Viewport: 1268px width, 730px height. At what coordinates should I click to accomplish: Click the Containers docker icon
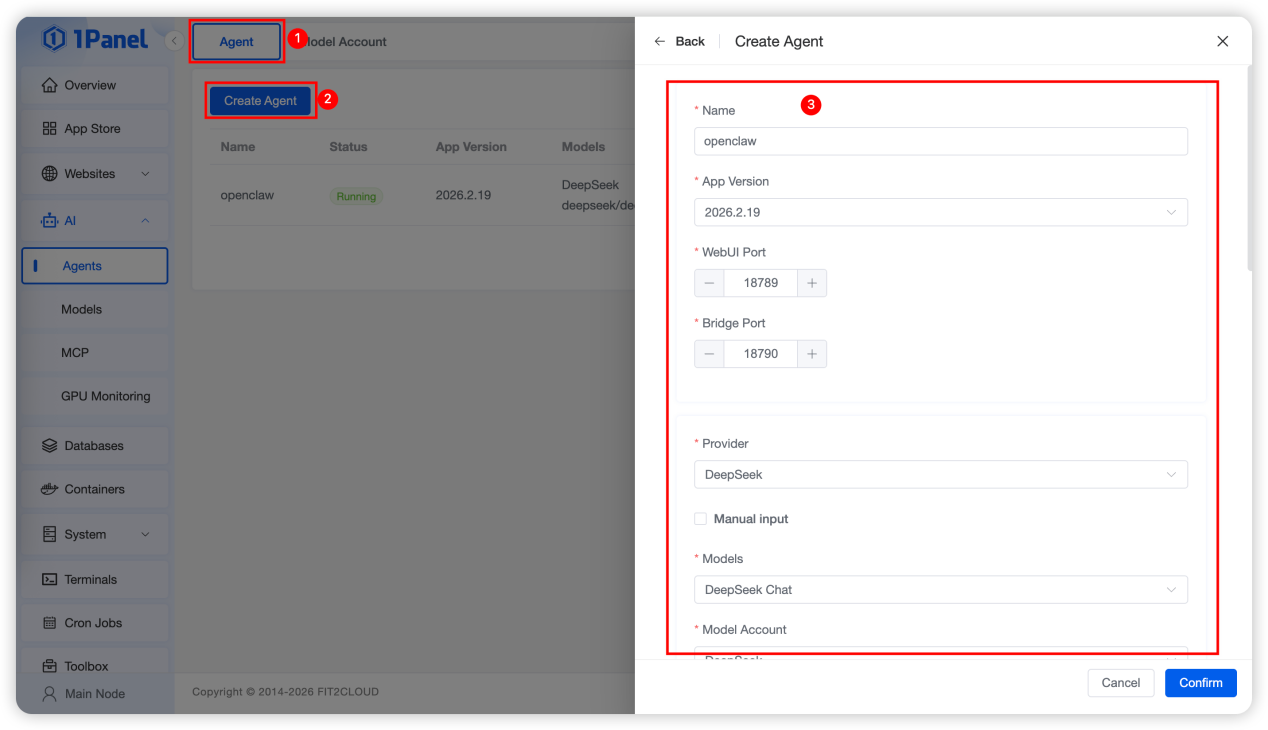point(49,489)
